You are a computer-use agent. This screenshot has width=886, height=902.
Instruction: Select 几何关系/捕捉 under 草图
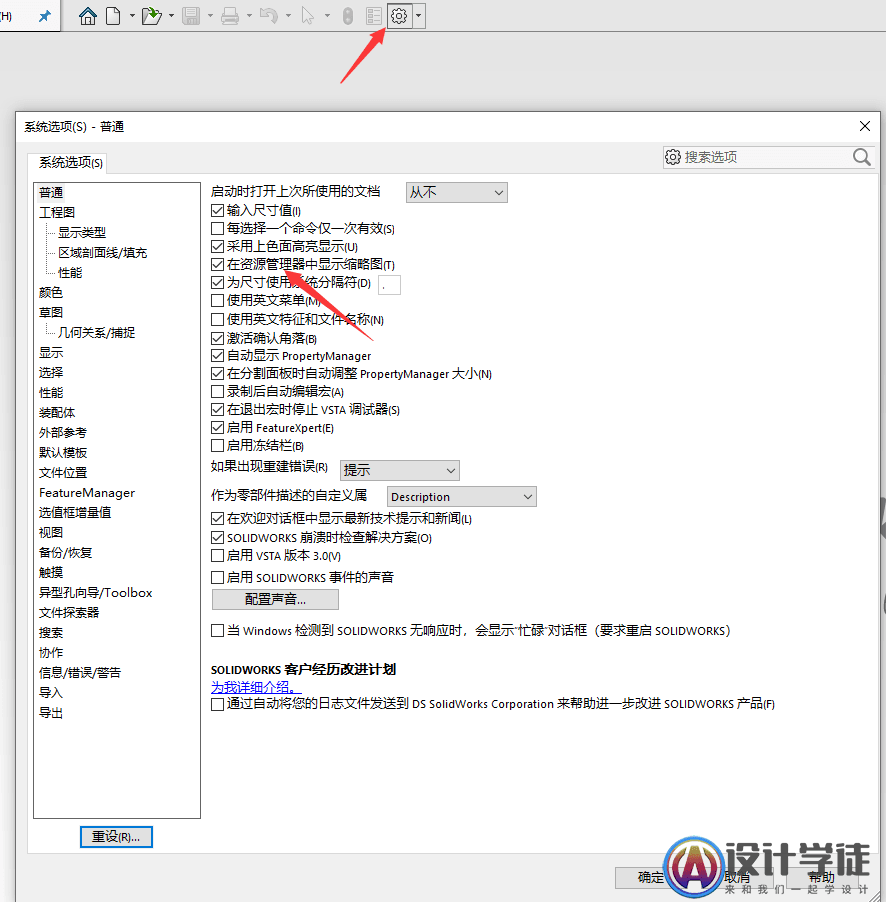[x=96, y=332]
